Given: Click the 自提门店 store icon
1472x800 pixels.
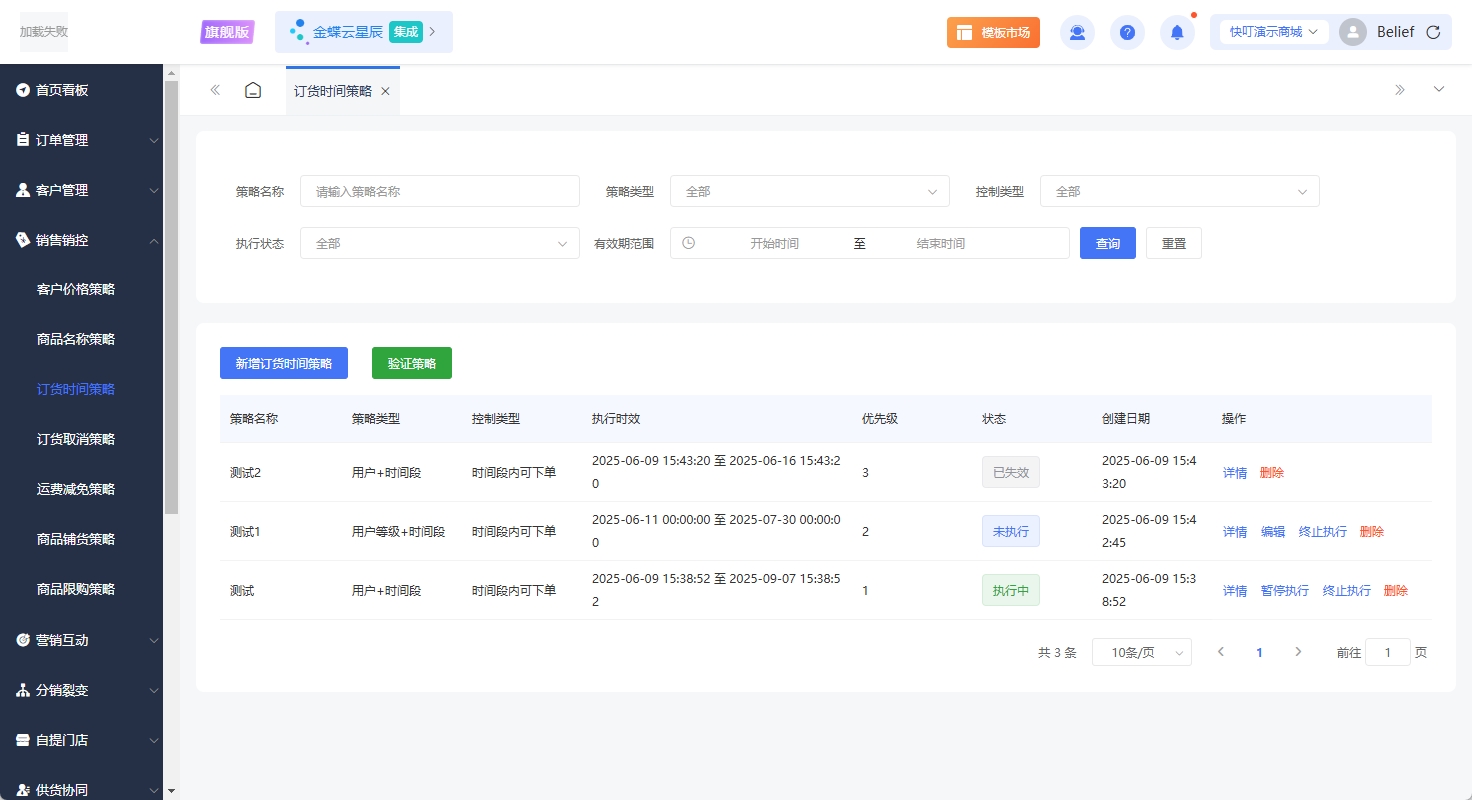Looking at the screenshot, I should coord(23,740).
